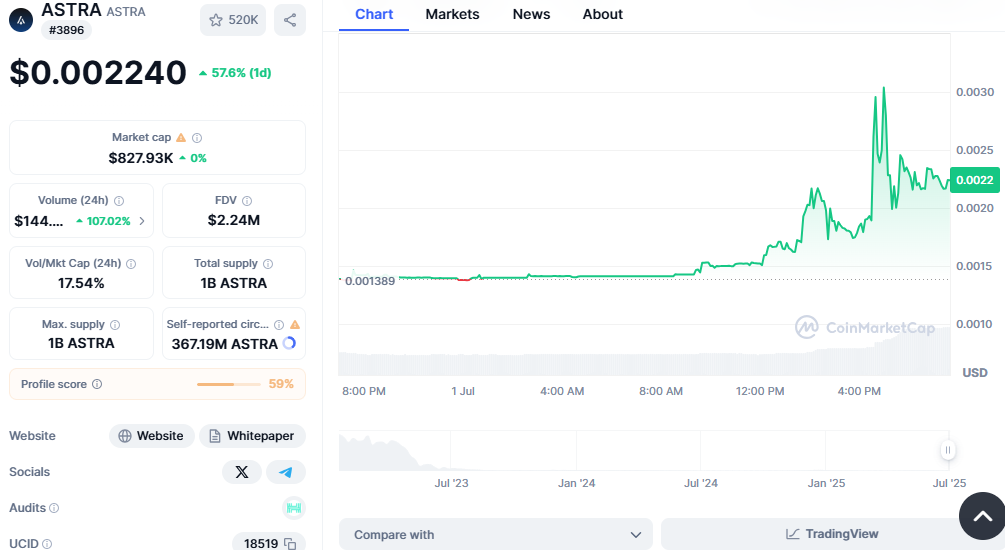Open the Max. supply info icon
The image size is (1005, 550).
click(x=115, y=325)
